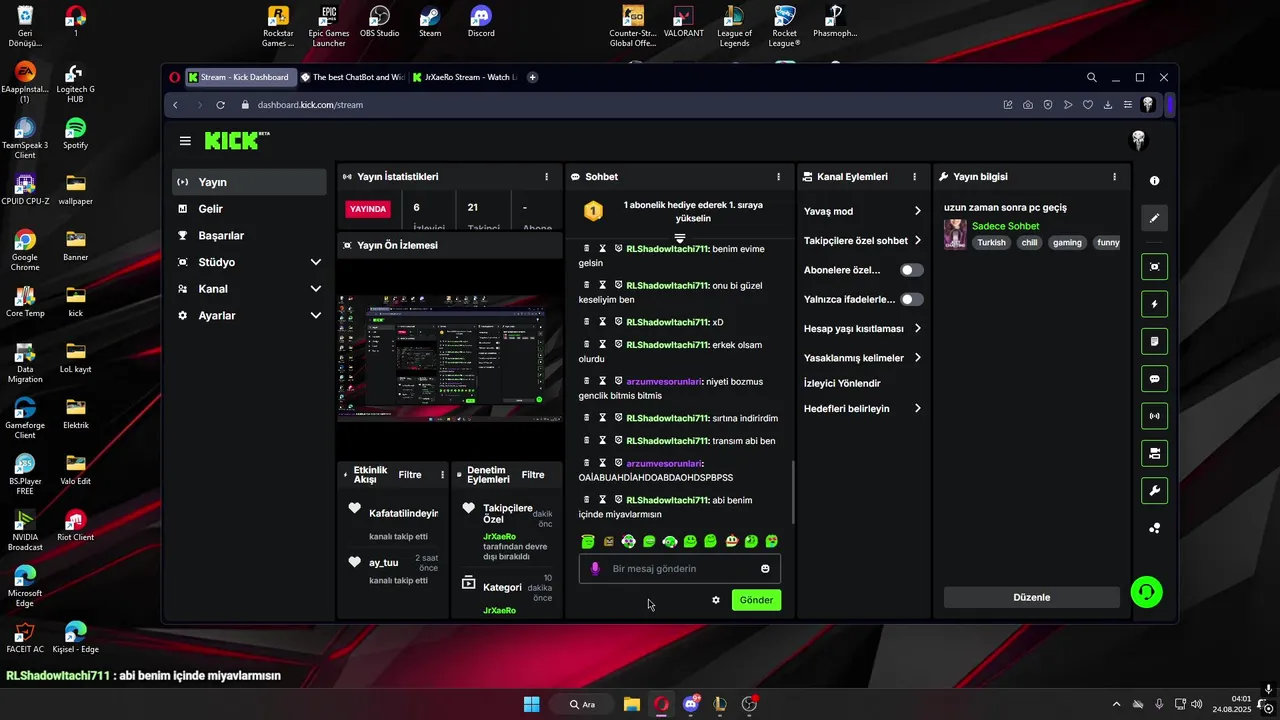Click Opera heart bookmark icon
The image size is (1280, 720).
(x=1088, y=105)
